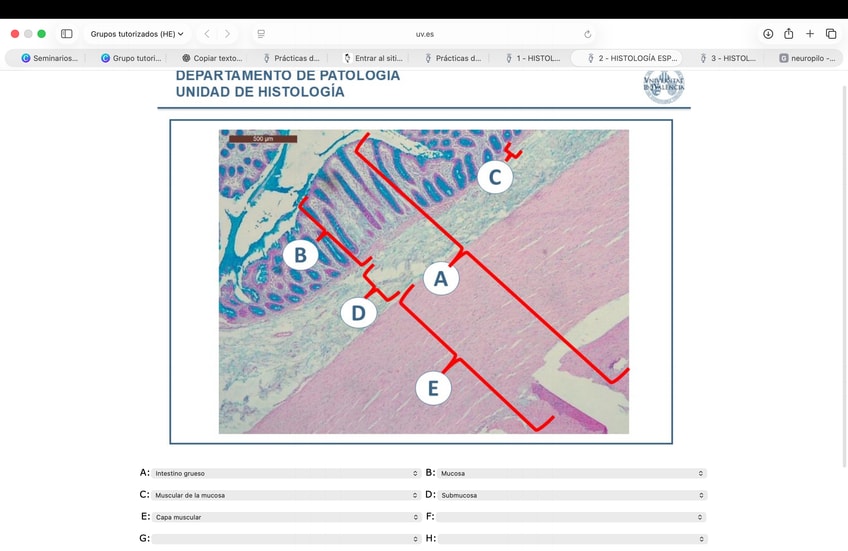
Task: Select the 'Copiar texto...' tab
Action: coord(212,58)
